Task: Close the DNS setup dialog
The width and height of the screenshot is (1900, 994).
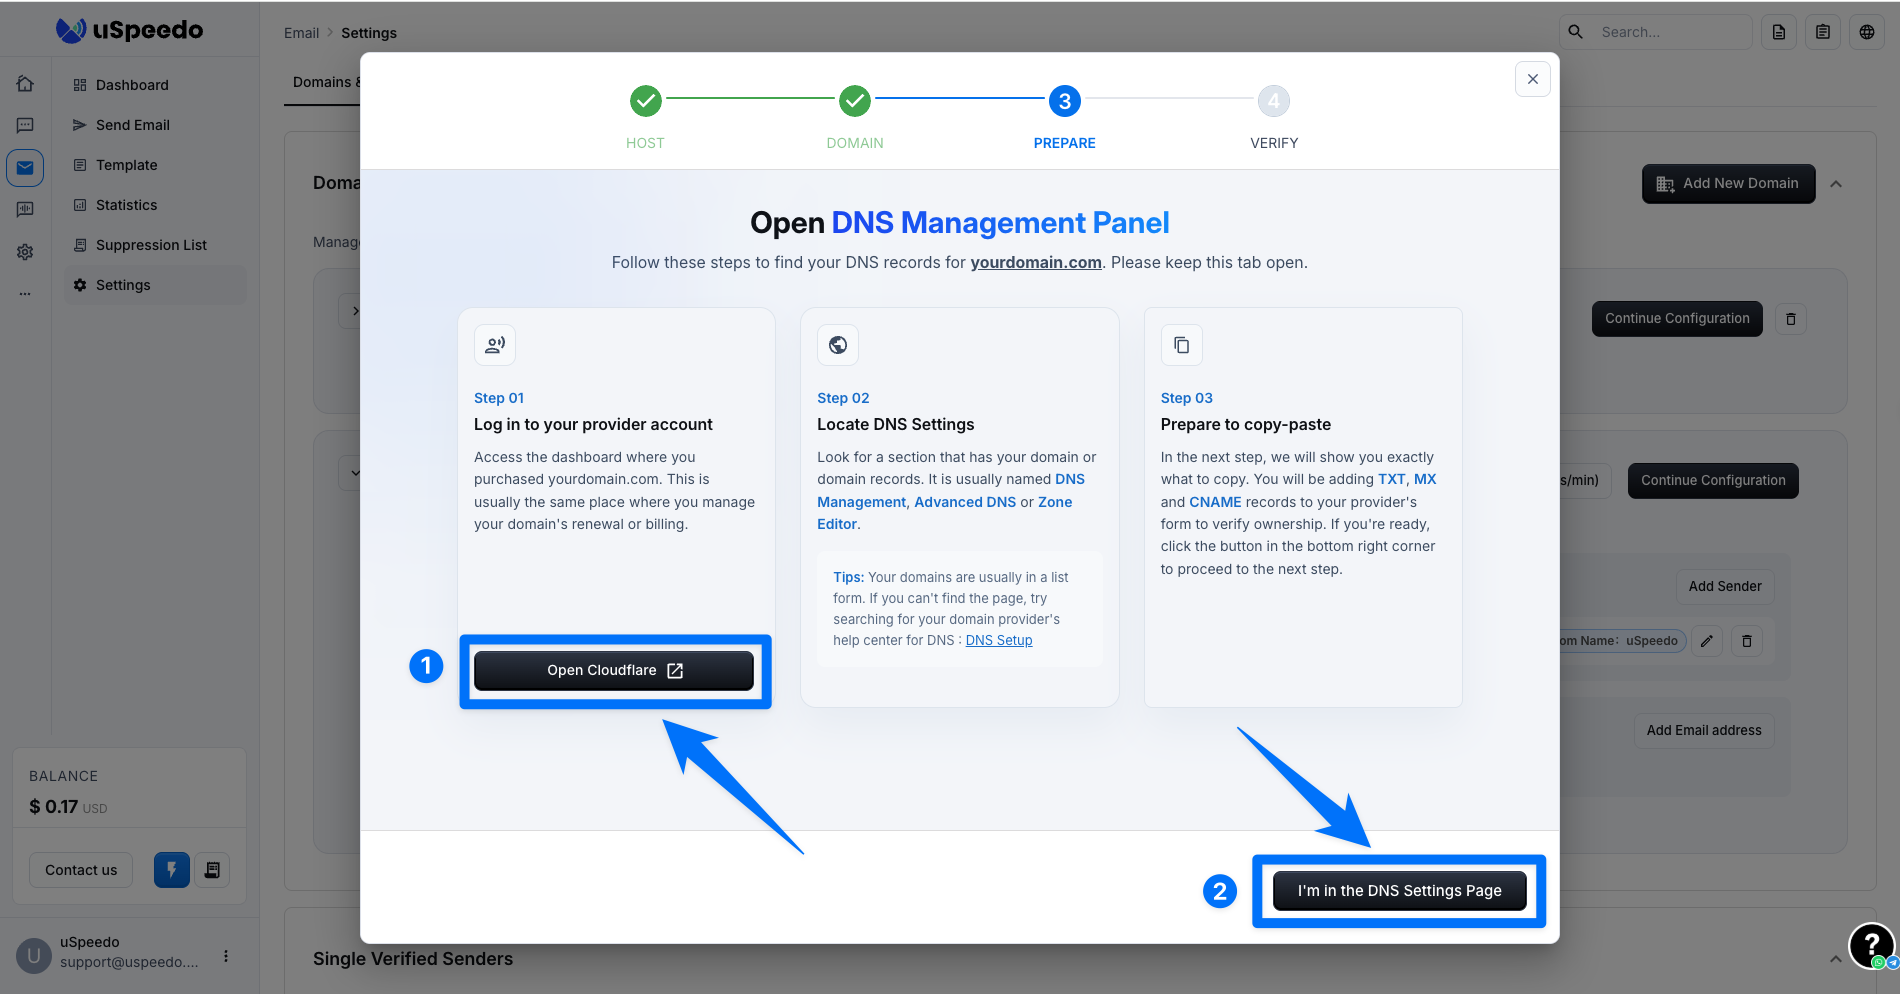Action: [x=1533, y=79]
